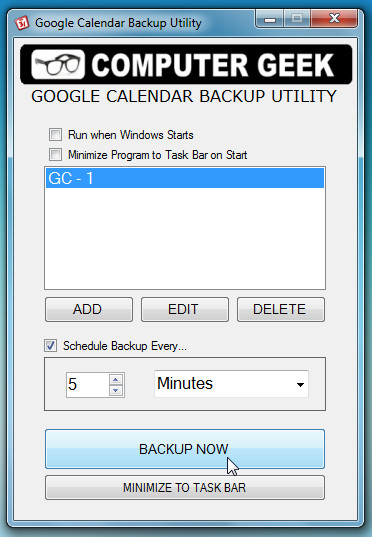Decrease interval with spinner down arrow

(116, 390)
